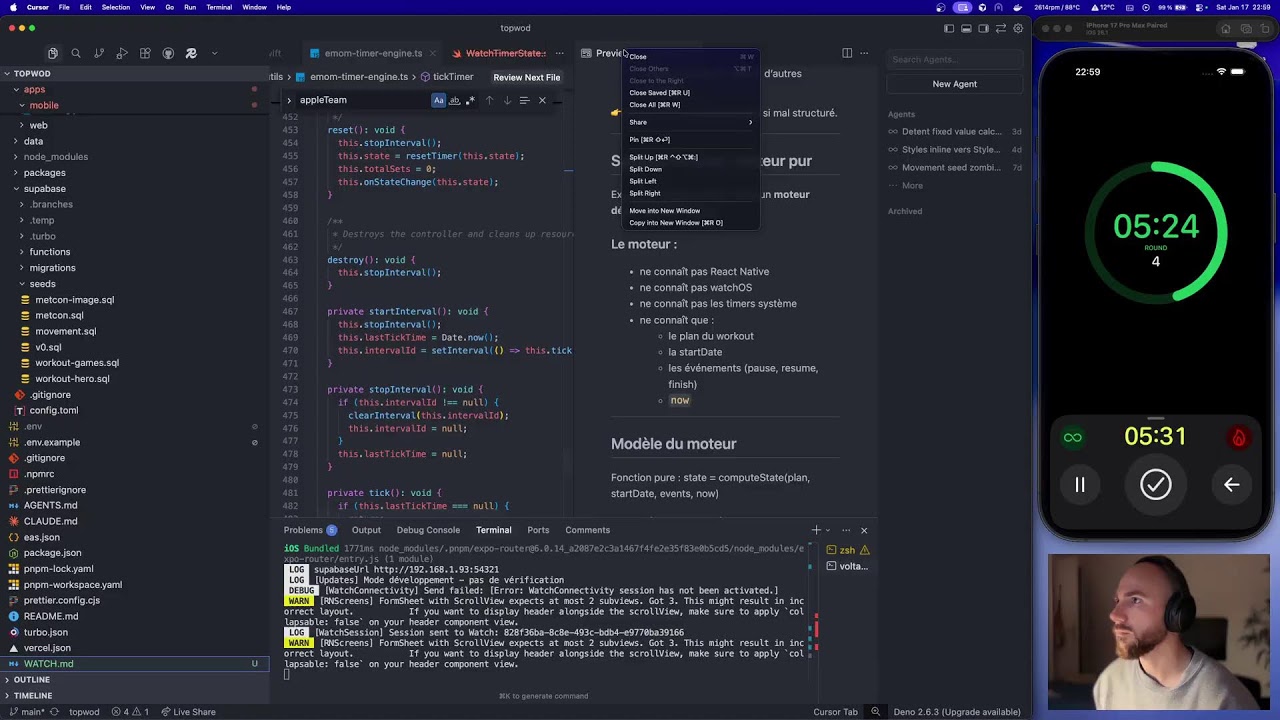Click Deno upgrade available status

click(957, 712)
